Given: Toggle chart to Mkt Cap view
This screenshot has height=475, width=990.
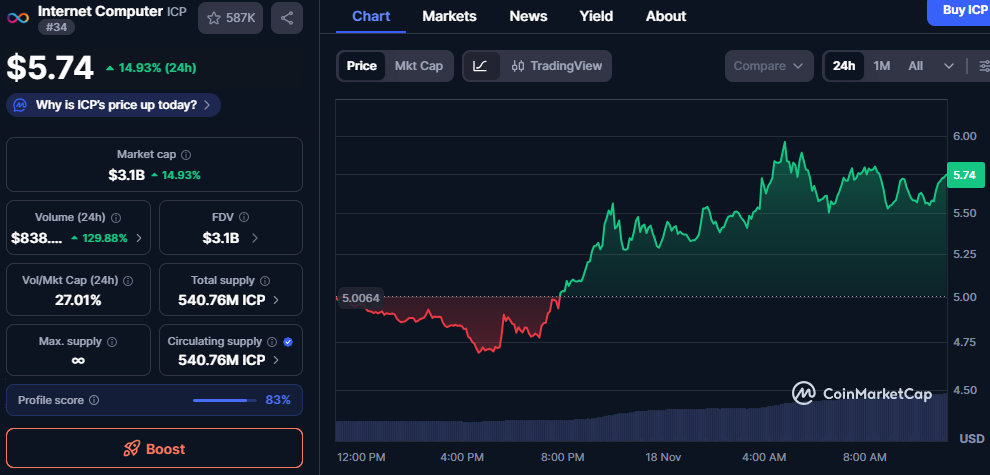Looking at the screenshot, I should 419,66.
